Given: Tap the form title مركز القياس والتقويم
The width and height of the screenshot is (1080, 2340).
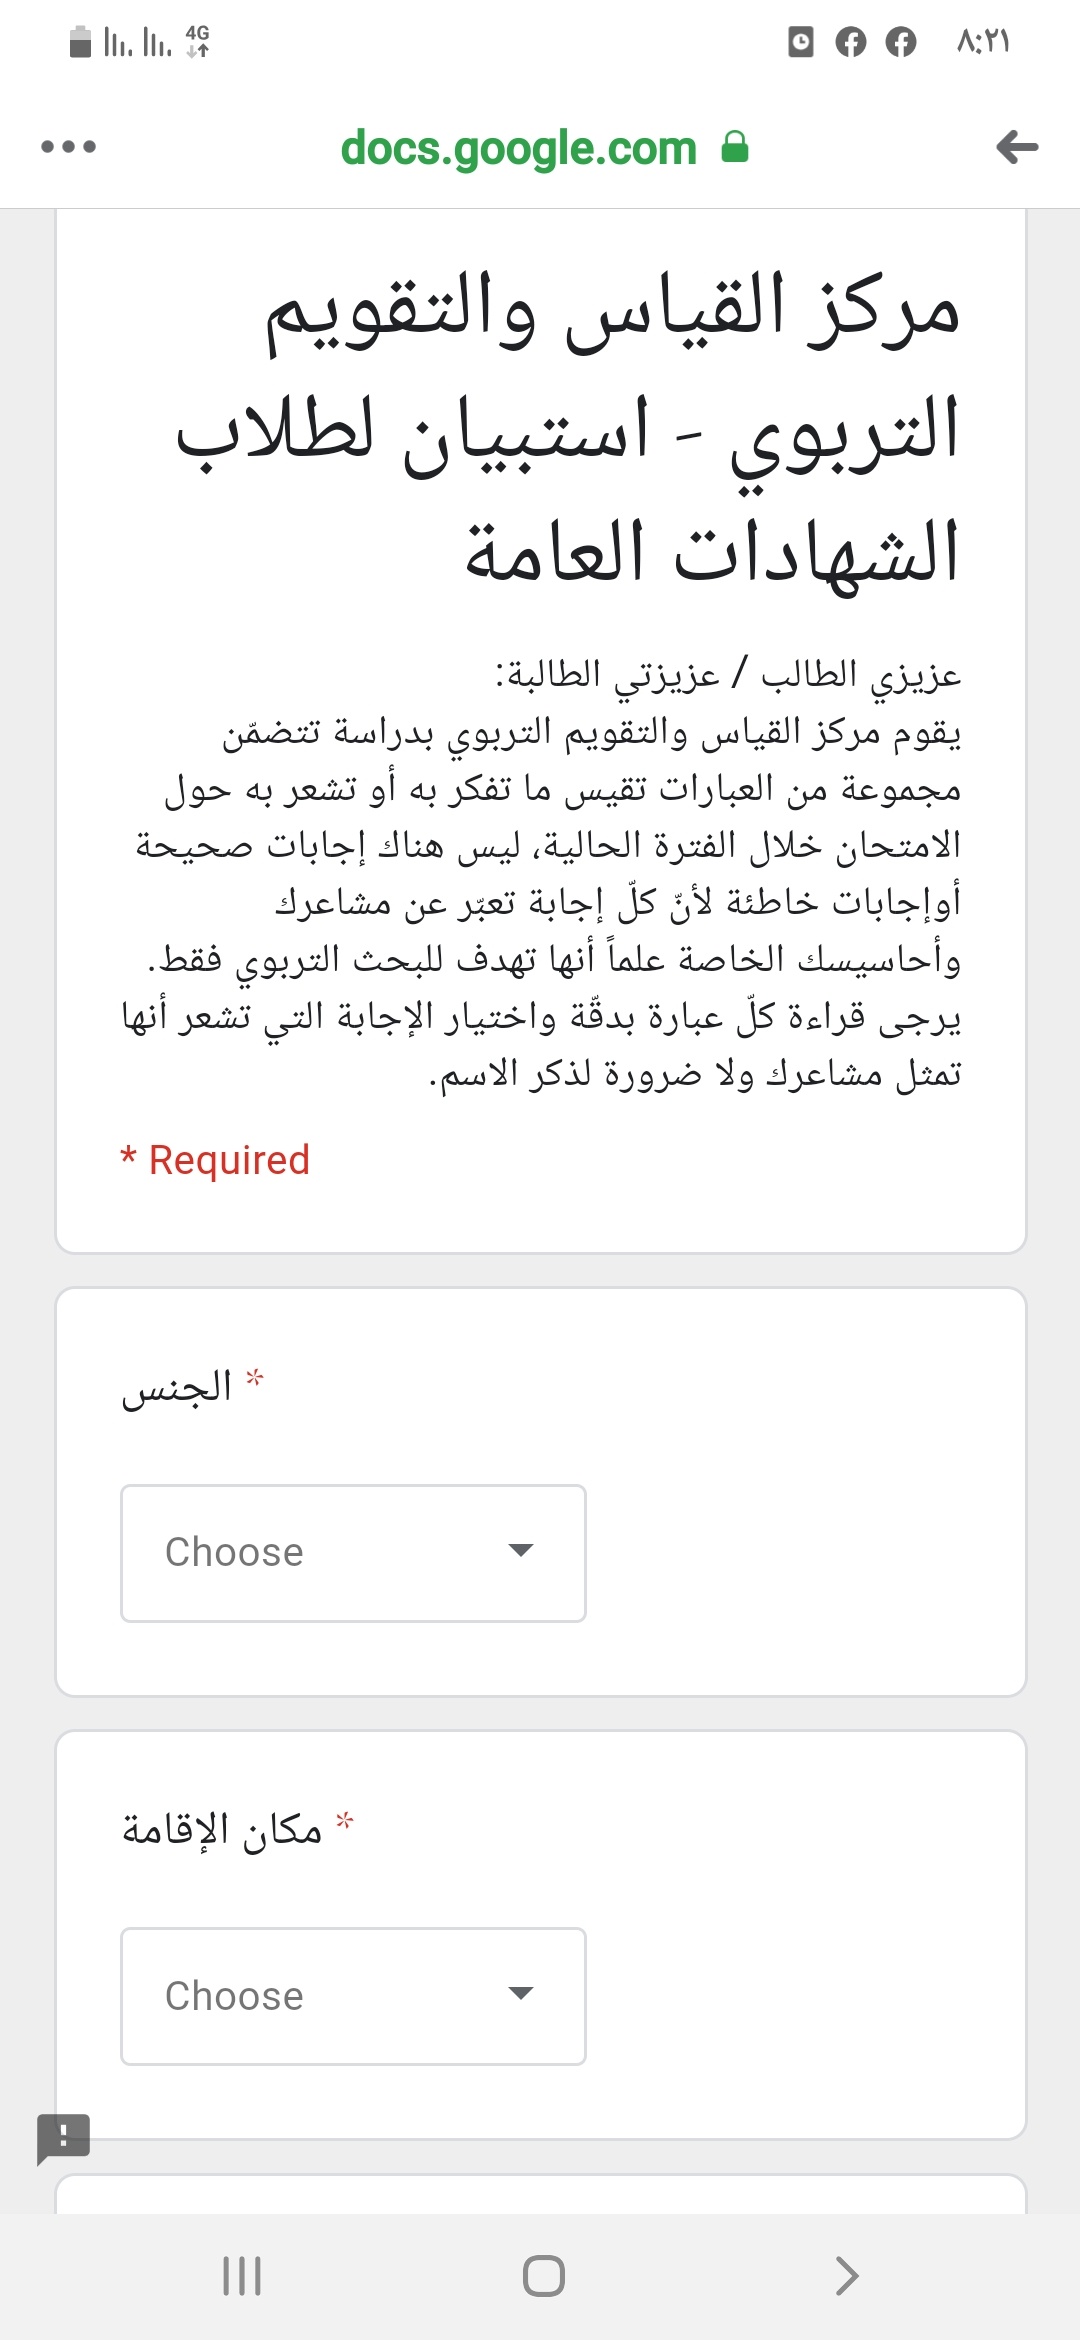Looking at the screenshot, I should 612,311.
